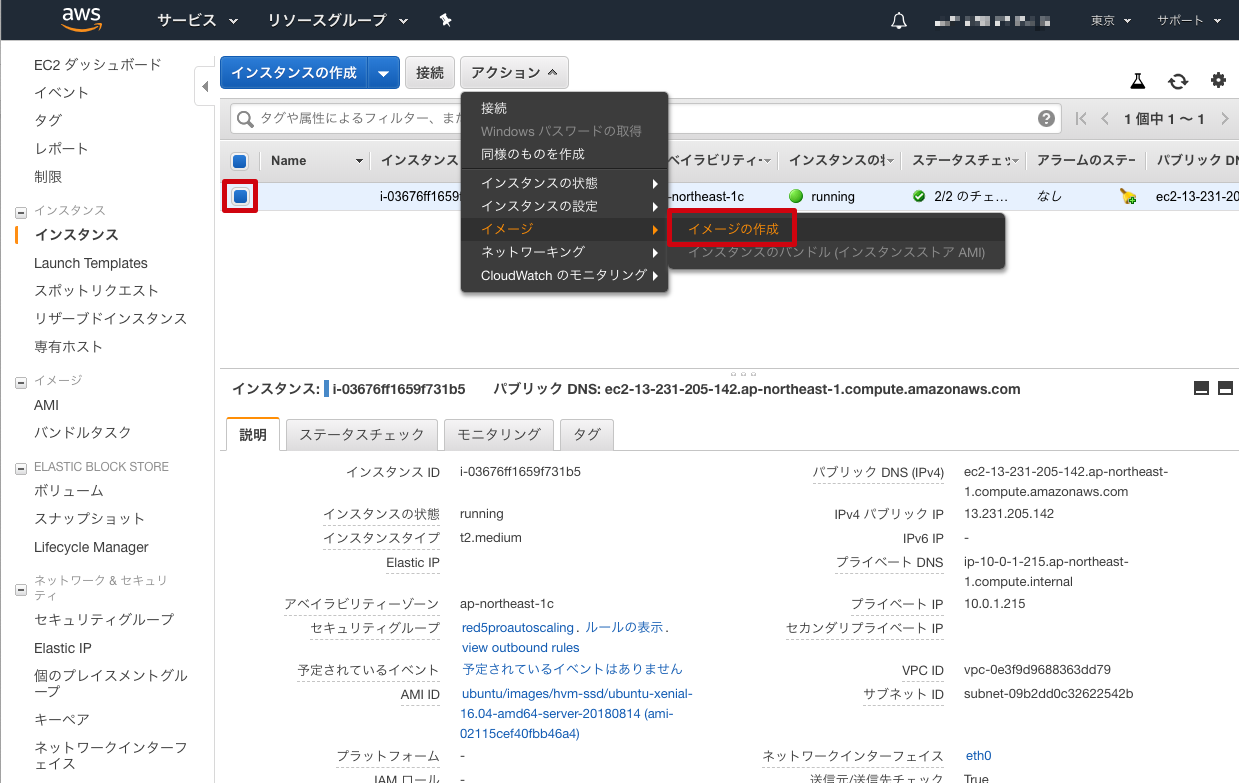Choose イメージの作成 from submenu

click(x=733, y=229)
